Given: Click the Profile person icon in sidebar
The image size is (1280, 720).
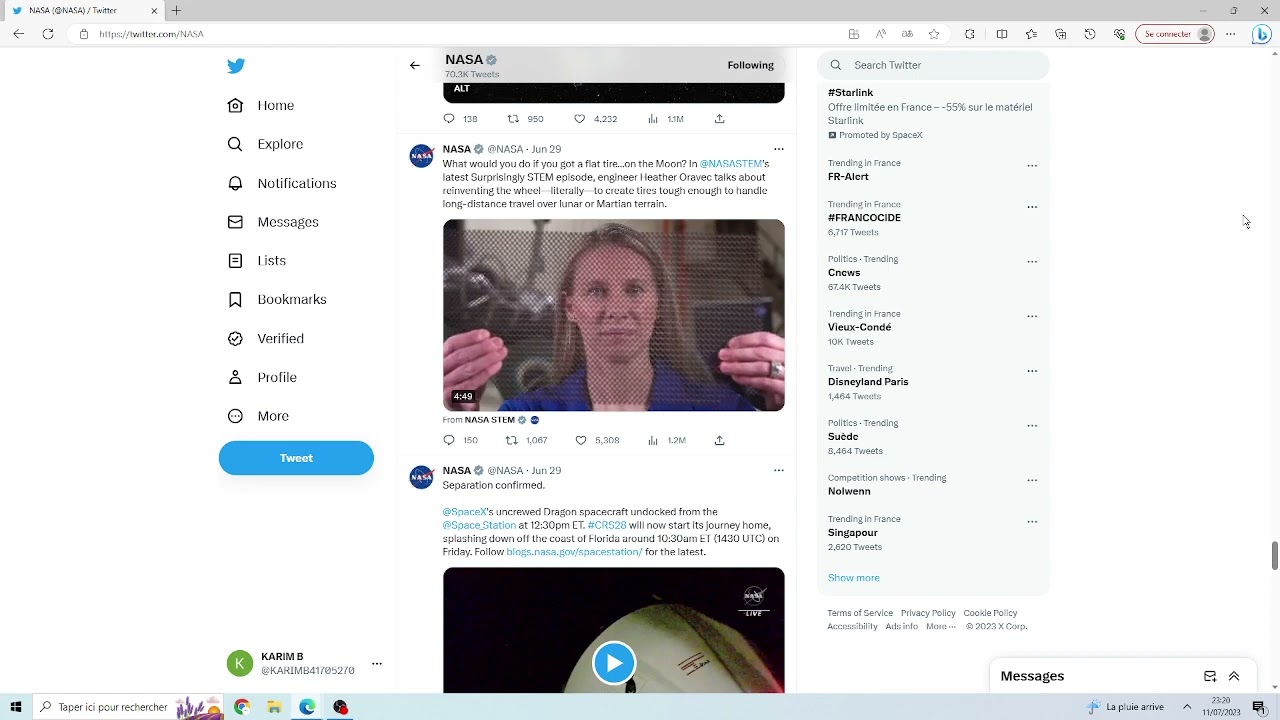Looking at the screenshot, I should click(x=235, y=377).
